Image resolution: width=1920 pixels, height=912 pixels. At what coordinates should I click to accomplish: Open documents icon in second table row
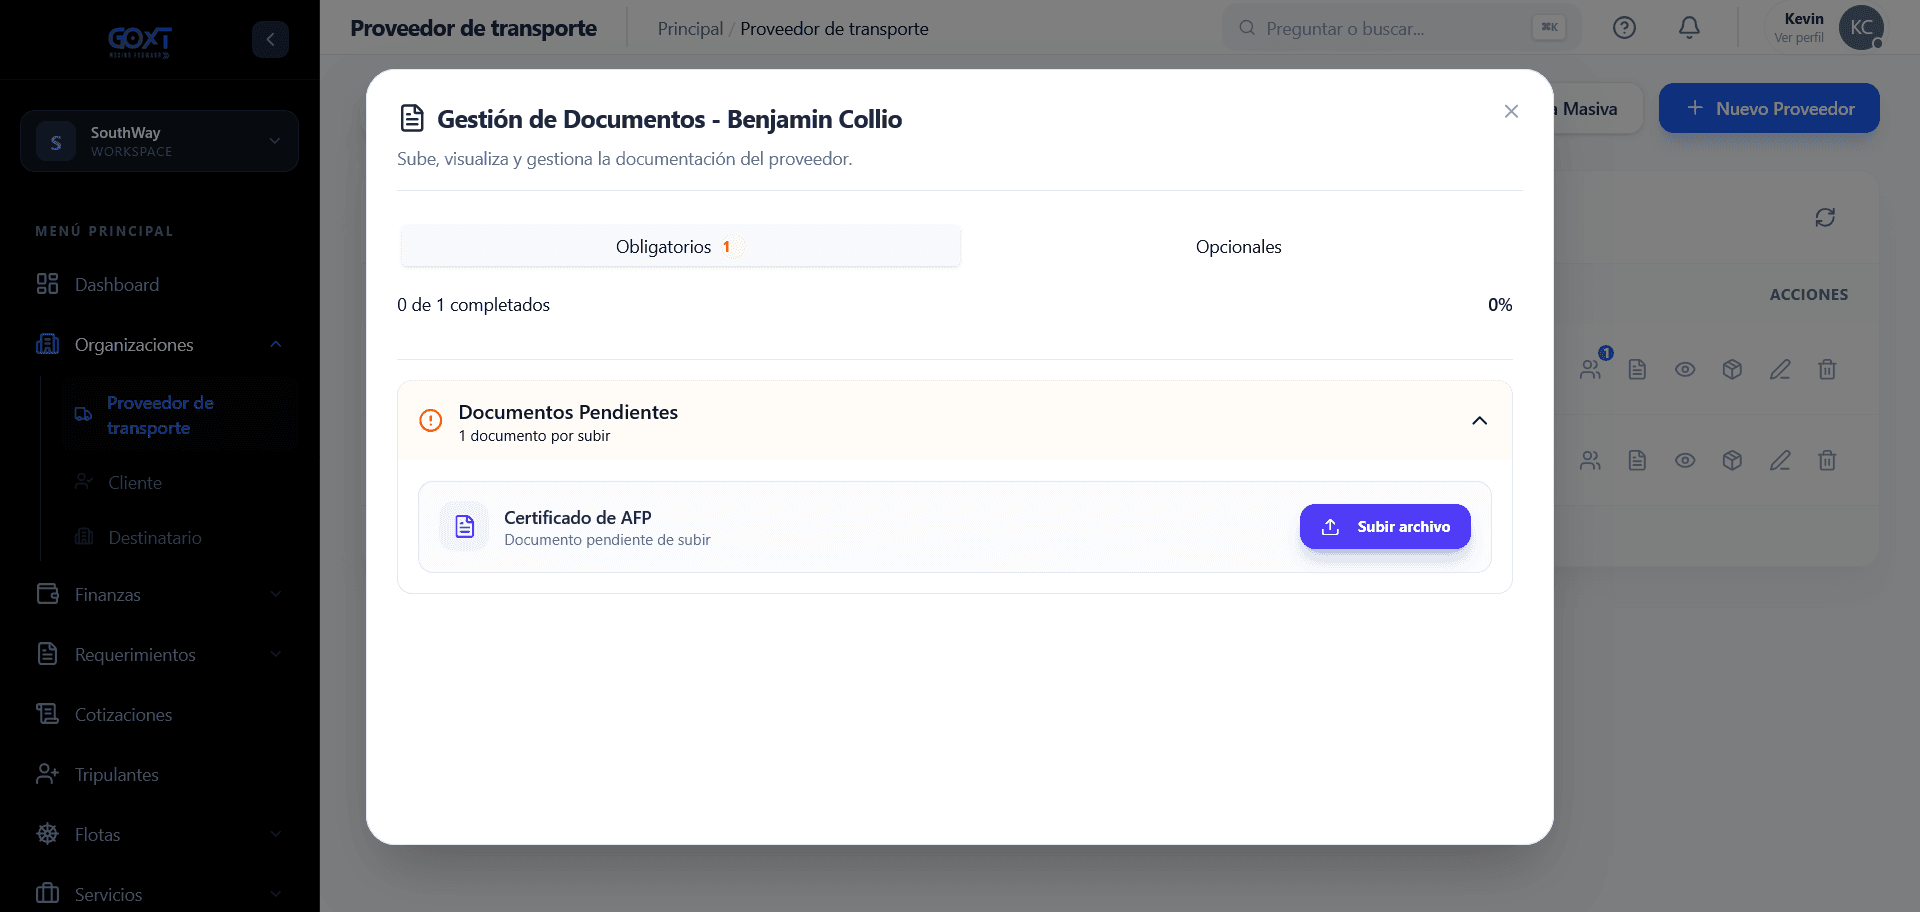[x=1637, y=460]
